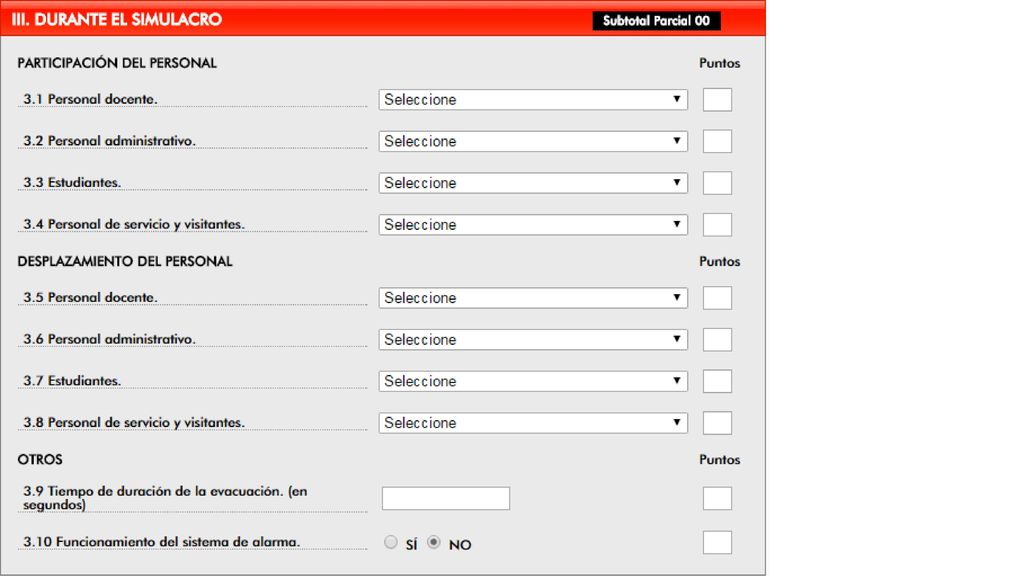Click the points box for item 3.1
The width and height of the screenshot is (1024, 576).
click(717, 99)
